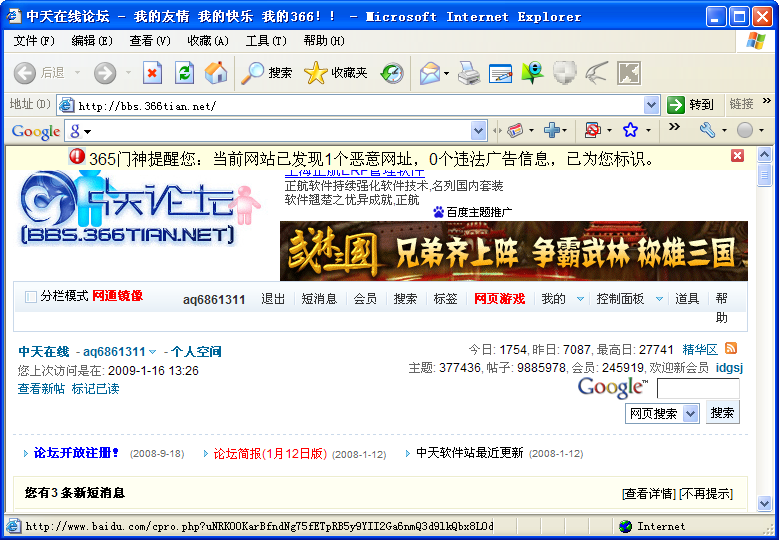Expand the address bar URL dropdown

[651, 105]
